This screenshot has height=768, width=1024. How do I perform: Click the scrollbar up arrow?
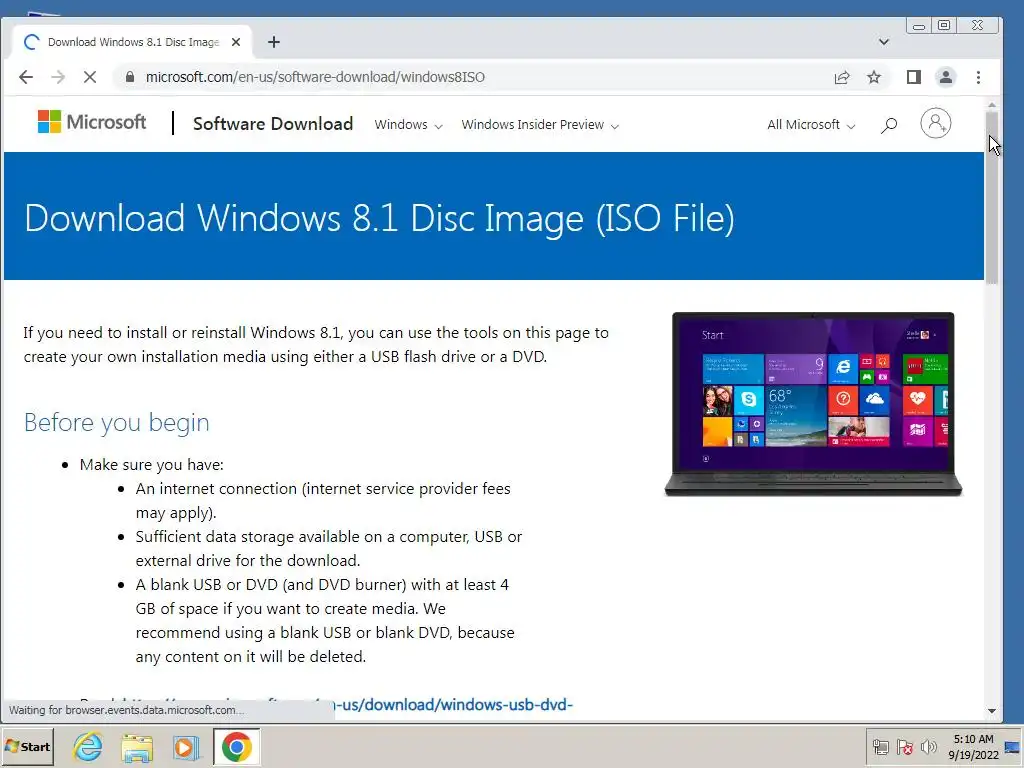point(992,104)
